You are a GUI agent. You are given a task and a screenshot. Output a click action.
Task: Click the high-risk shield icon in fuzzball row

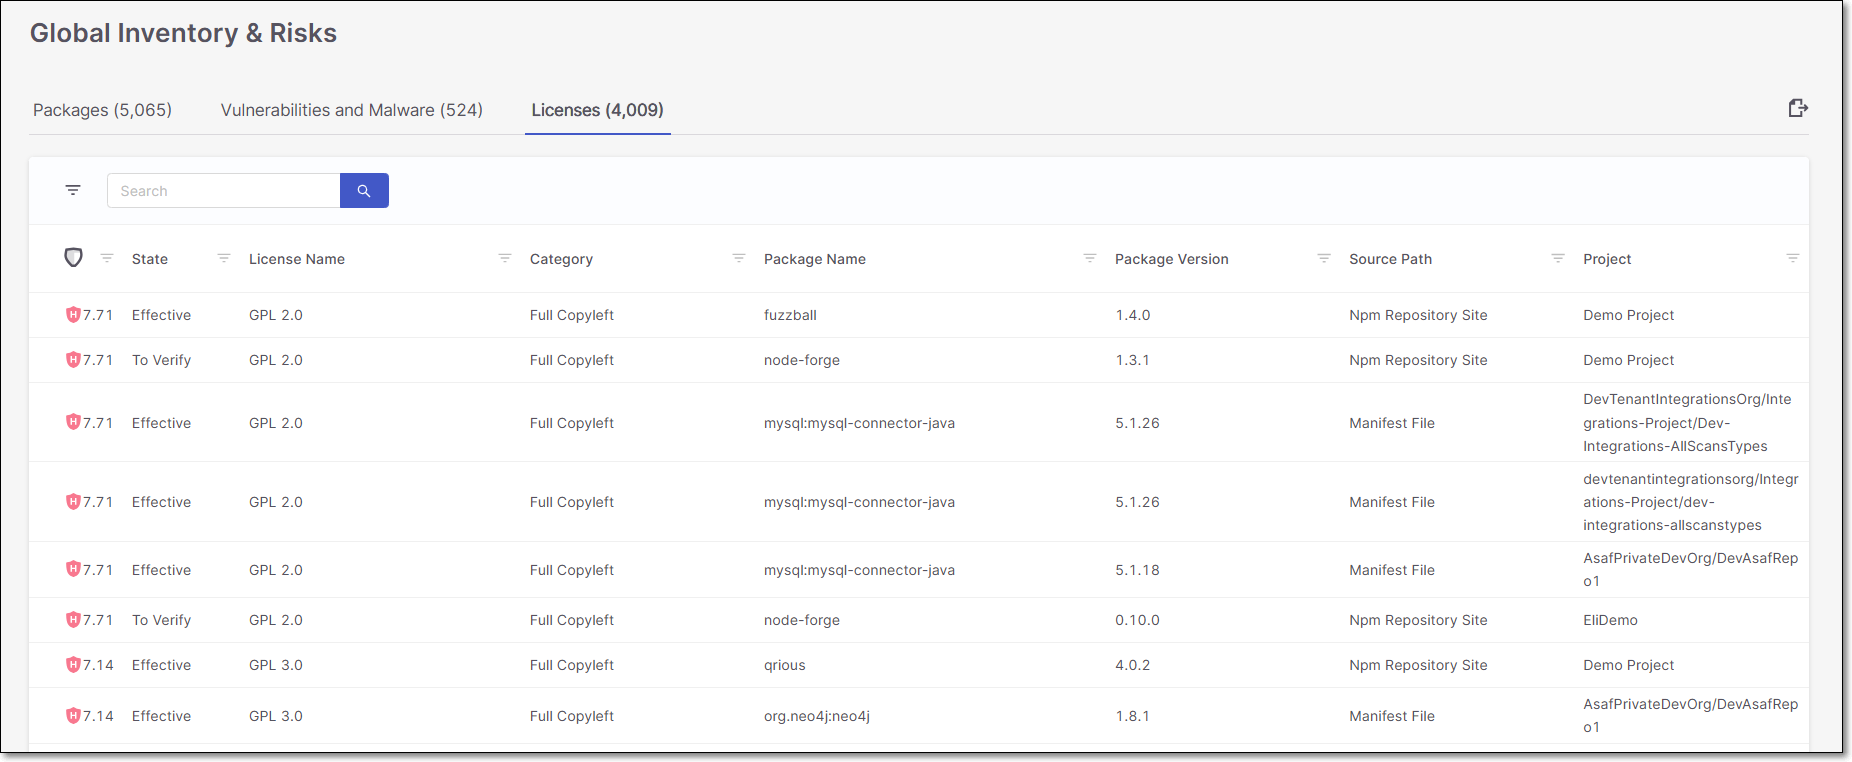pos(73,315)
